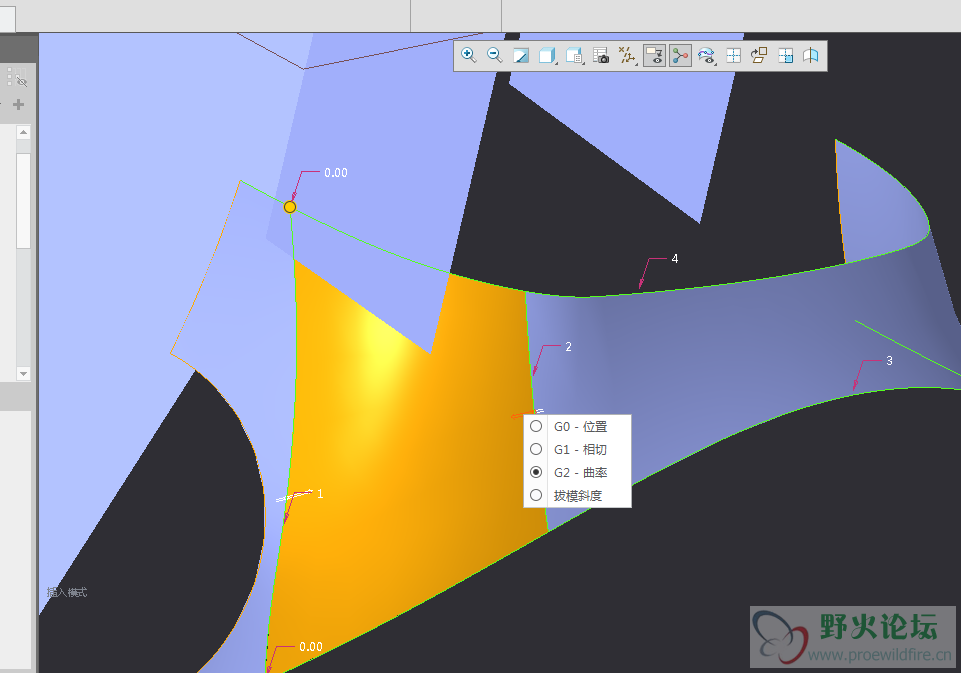Click the Zoom Out magnifier icon
The width and height of the screenshot is (961, 673).
(494, 56)
